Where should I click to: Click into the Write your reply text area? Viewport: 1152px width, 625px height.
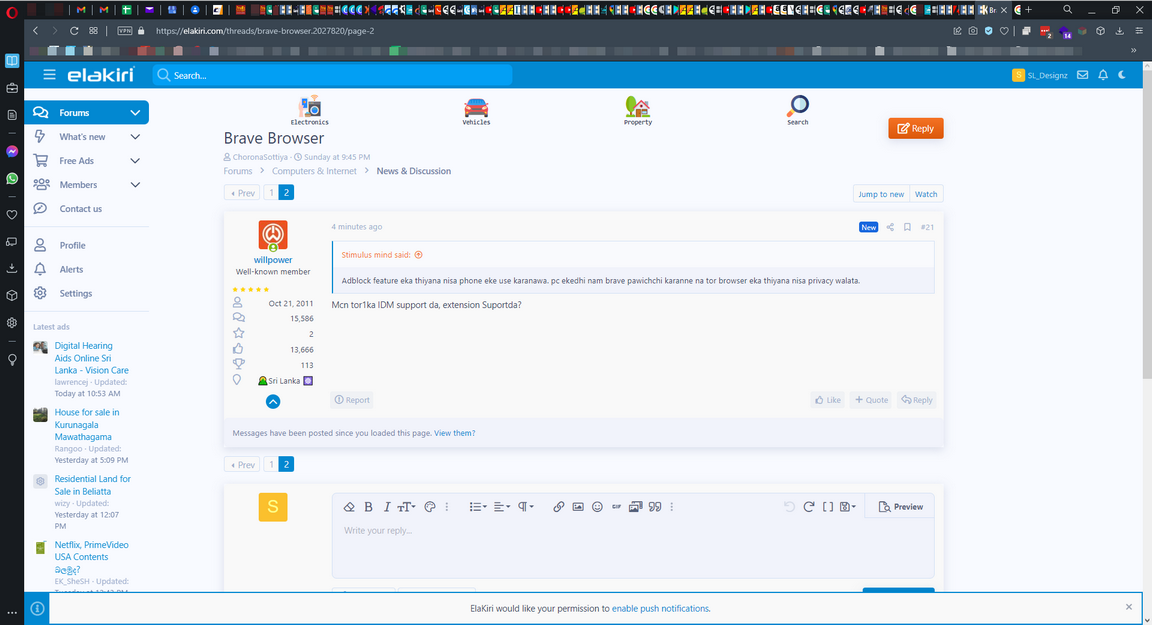tap(633, 547)
